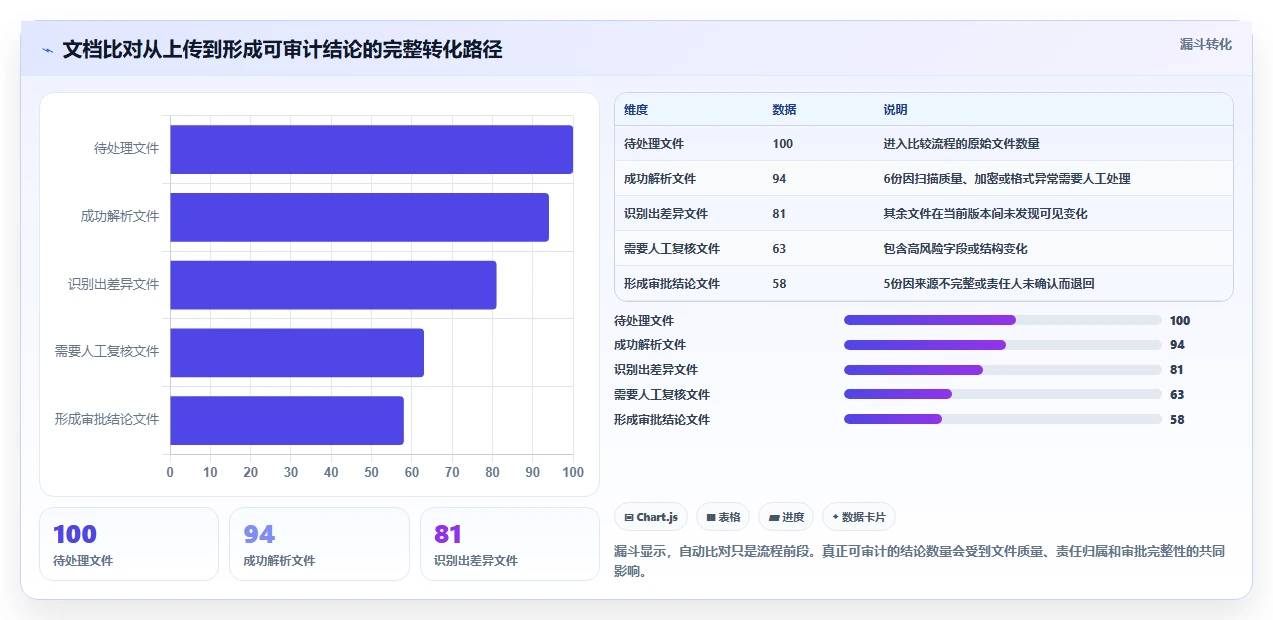Click the 需要人工复核文件 chart axis label
The height and width of the screenshot is (620, 1273).
click(107, 352)
